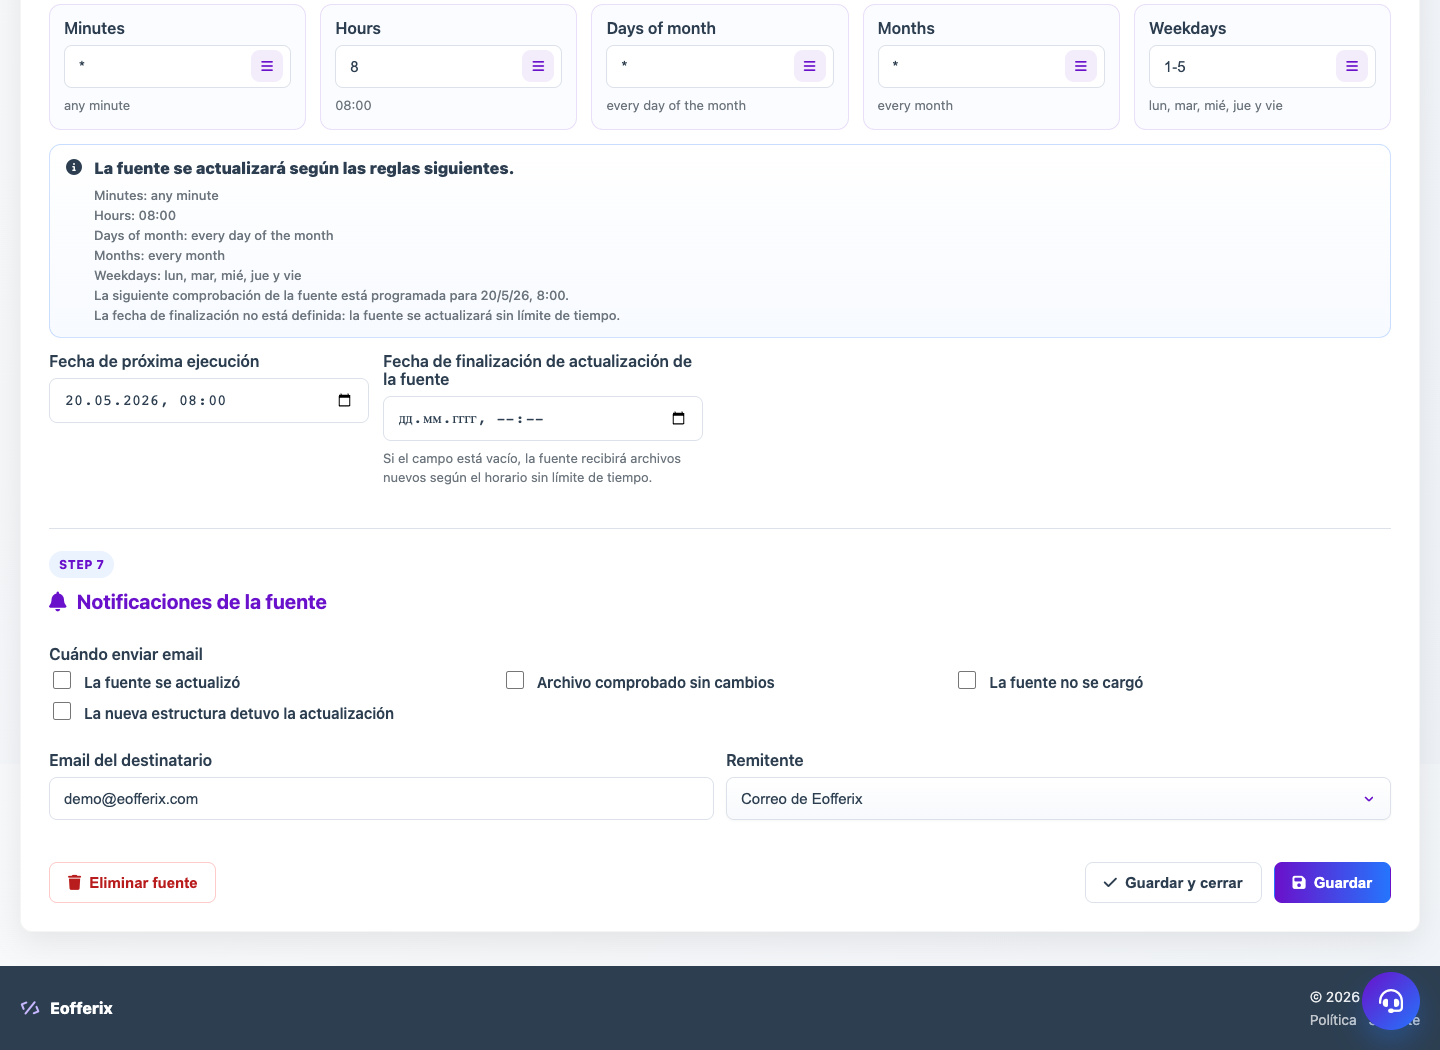Viewport: 1440px width, 1050px height.
Task: Open the Days of month options icon
Action: click(x=810, y=66)
